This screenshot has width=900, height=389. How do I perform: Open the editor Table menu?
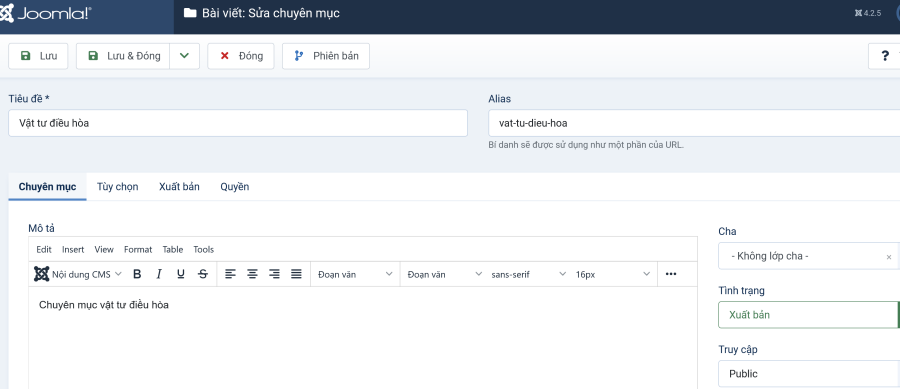[x=173, y=250]
